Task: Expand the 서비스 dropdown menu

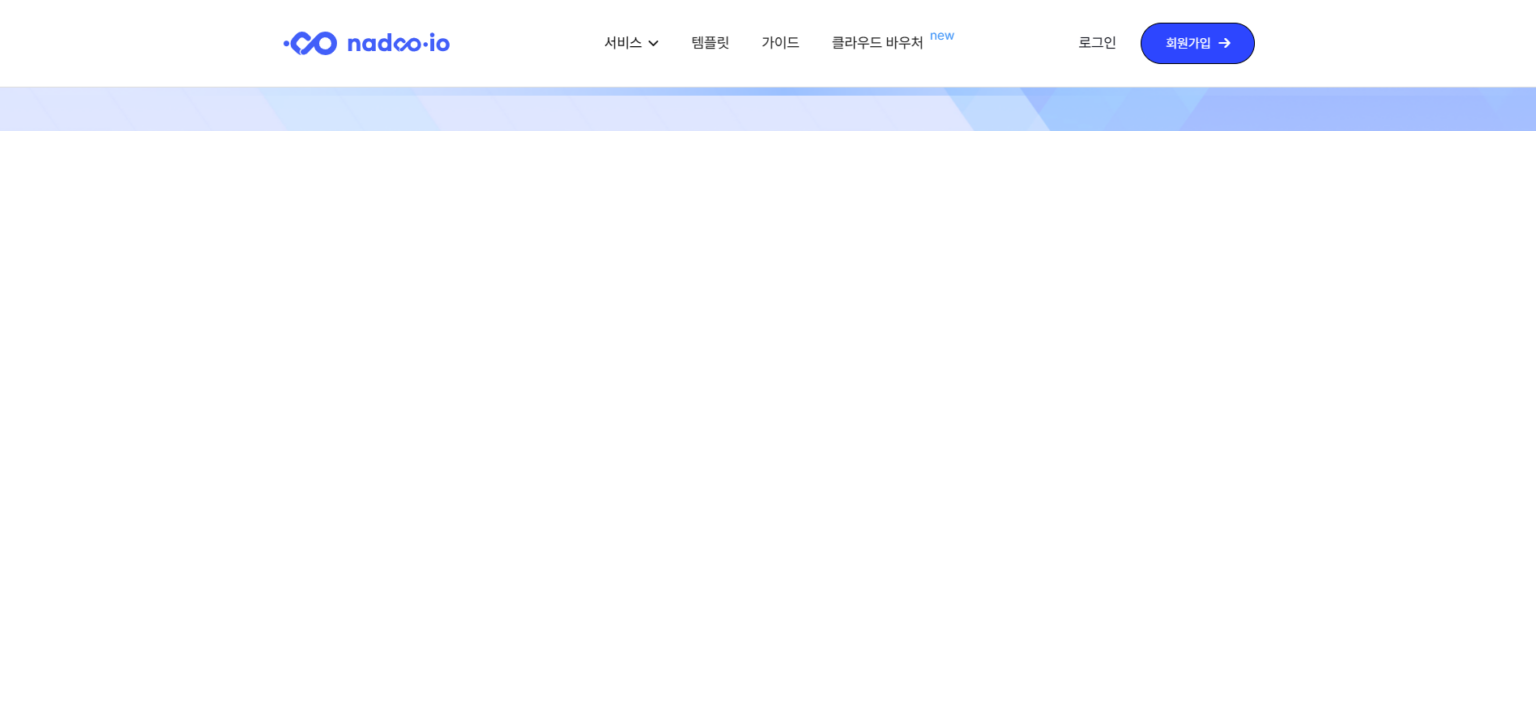Action: (x=631, y=43)
